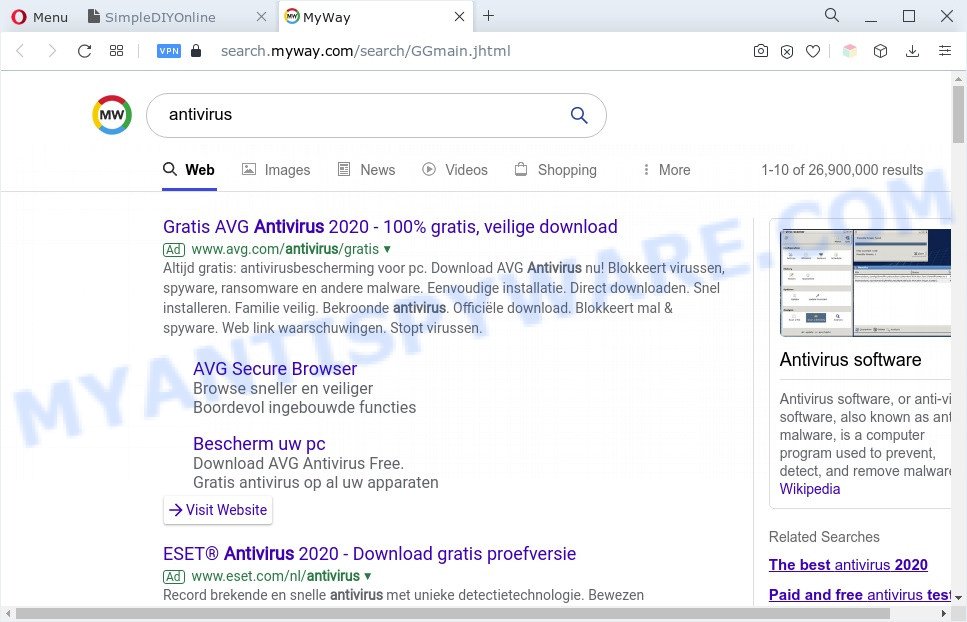Open the AVG Secure Browser sitelink
Screen dimensions: 967x622
[x=275, y=369]
